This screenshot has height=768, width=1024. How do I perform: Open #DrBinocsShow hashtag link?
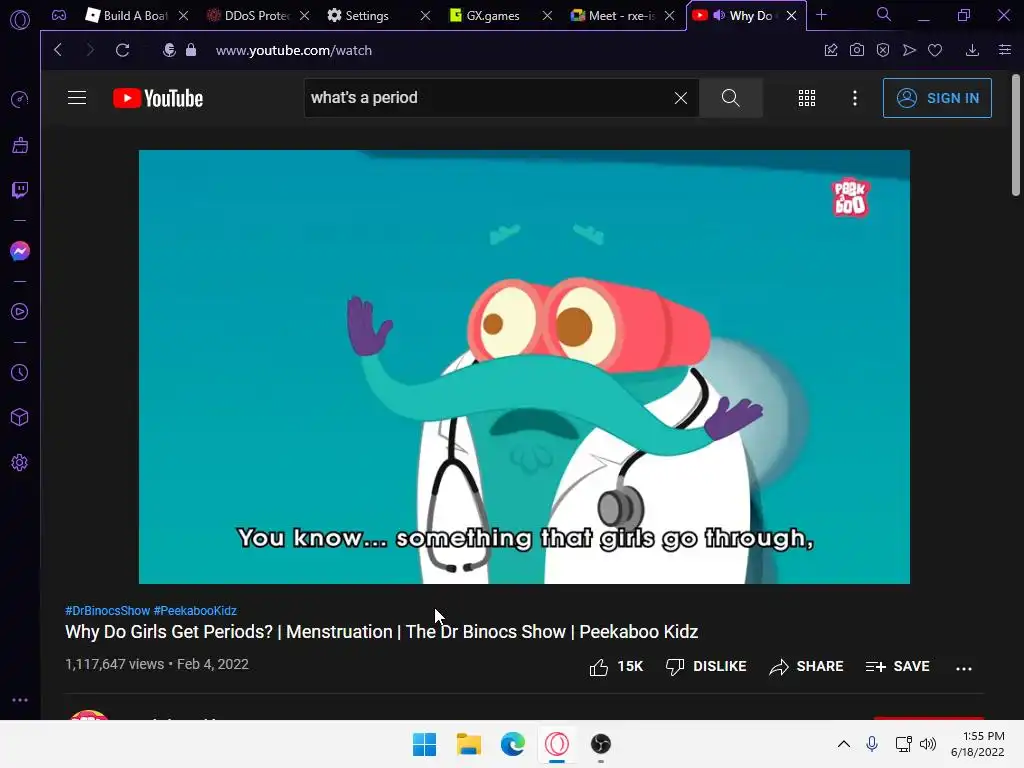point(108,611)
